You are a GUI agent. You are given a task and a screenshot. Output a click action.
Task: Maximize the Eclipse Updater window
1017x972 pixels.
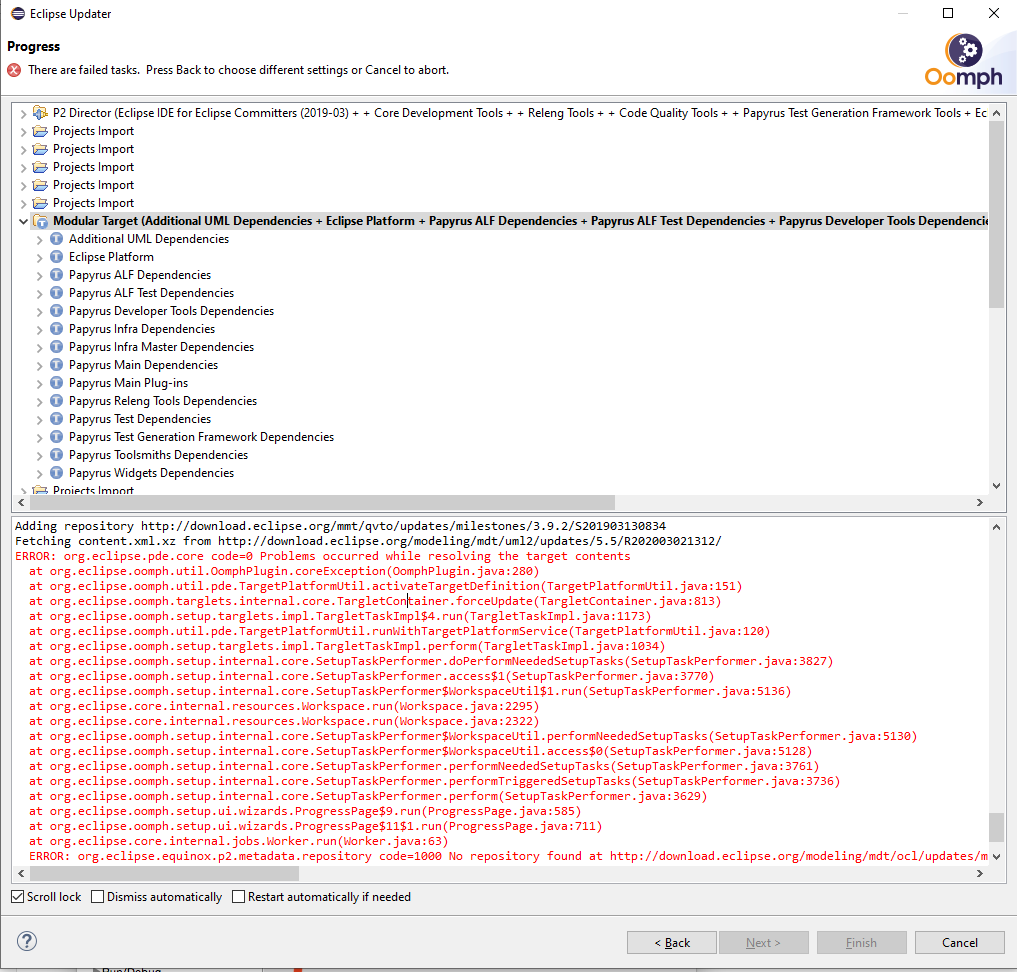[x=948, y=13]
